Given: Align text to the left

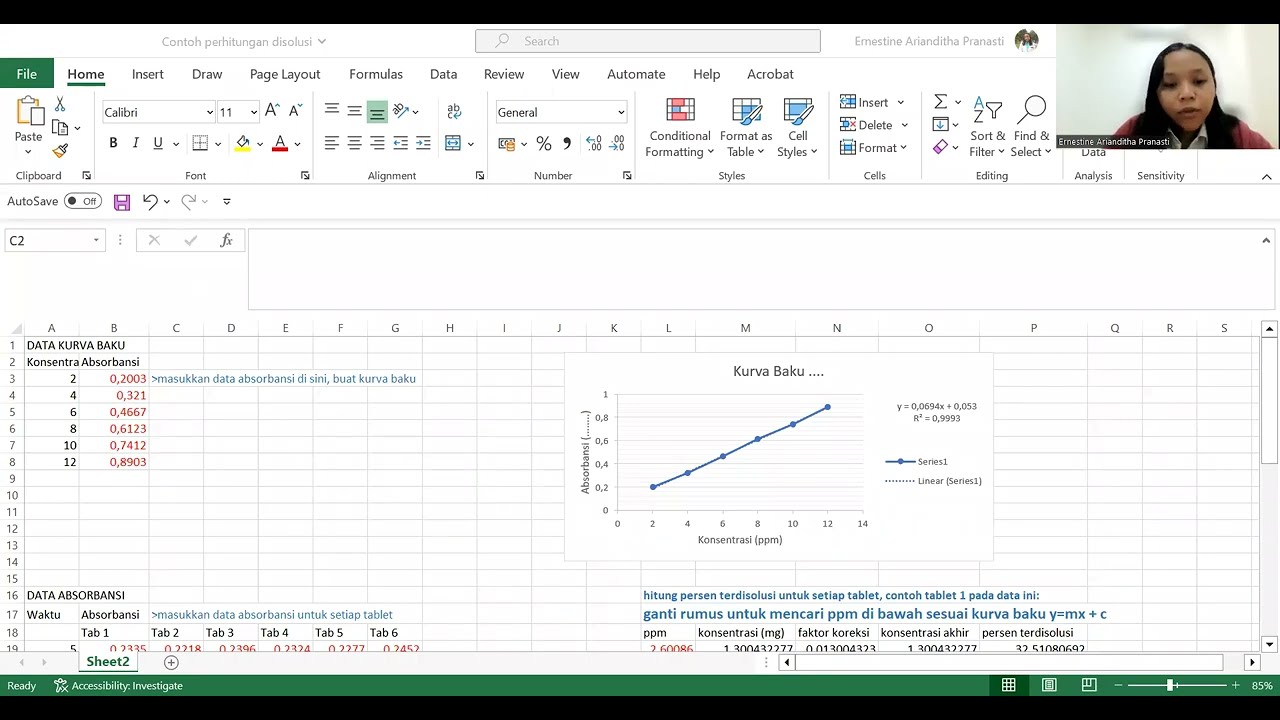Looking at the screenshot, I should (x=331, y=143).
